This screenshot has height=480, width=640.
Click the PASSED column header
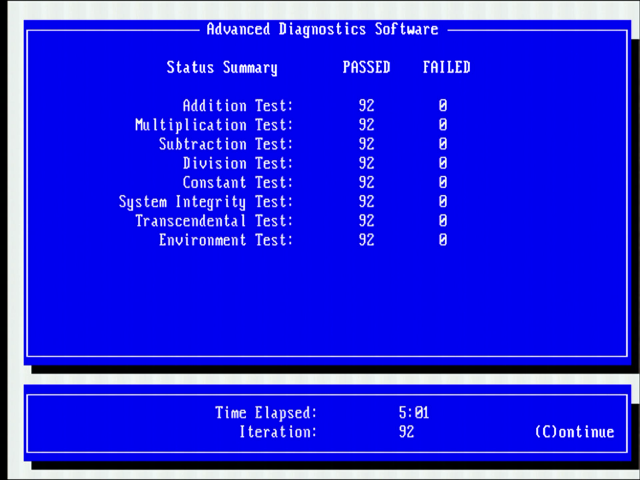(367, 67)
